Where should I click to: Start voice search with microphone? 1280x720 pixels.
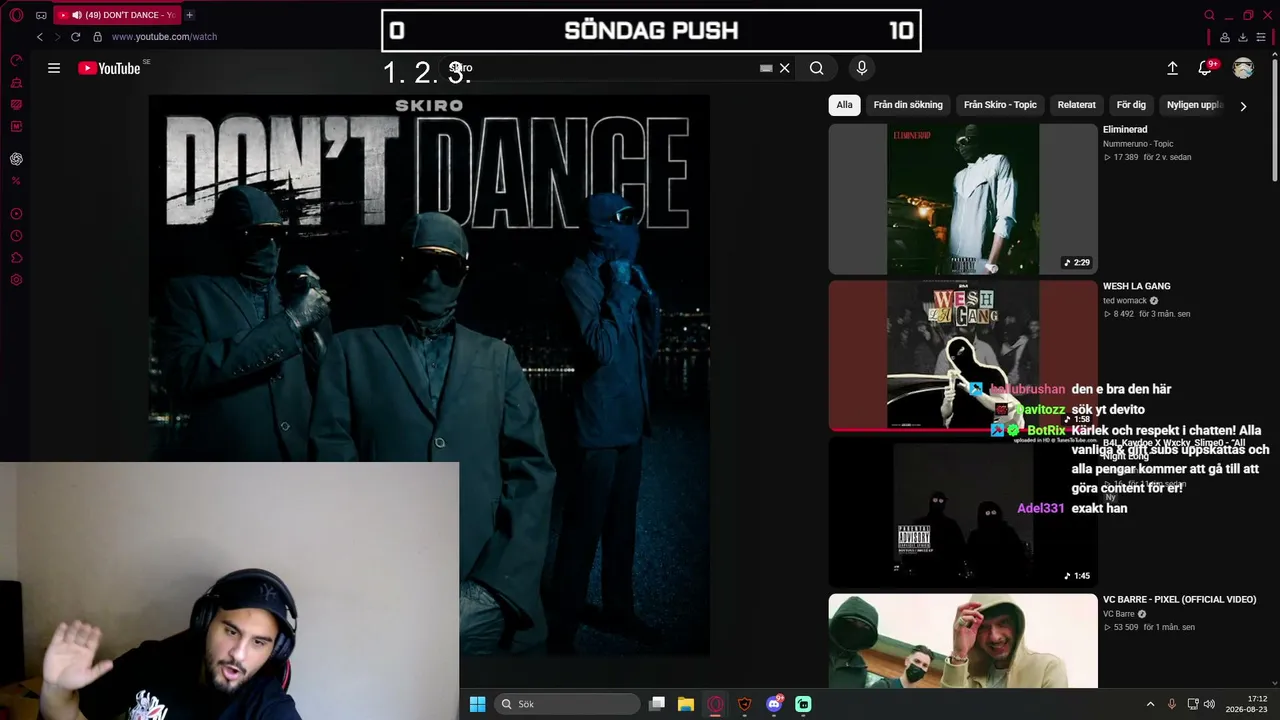pos(862,68)
